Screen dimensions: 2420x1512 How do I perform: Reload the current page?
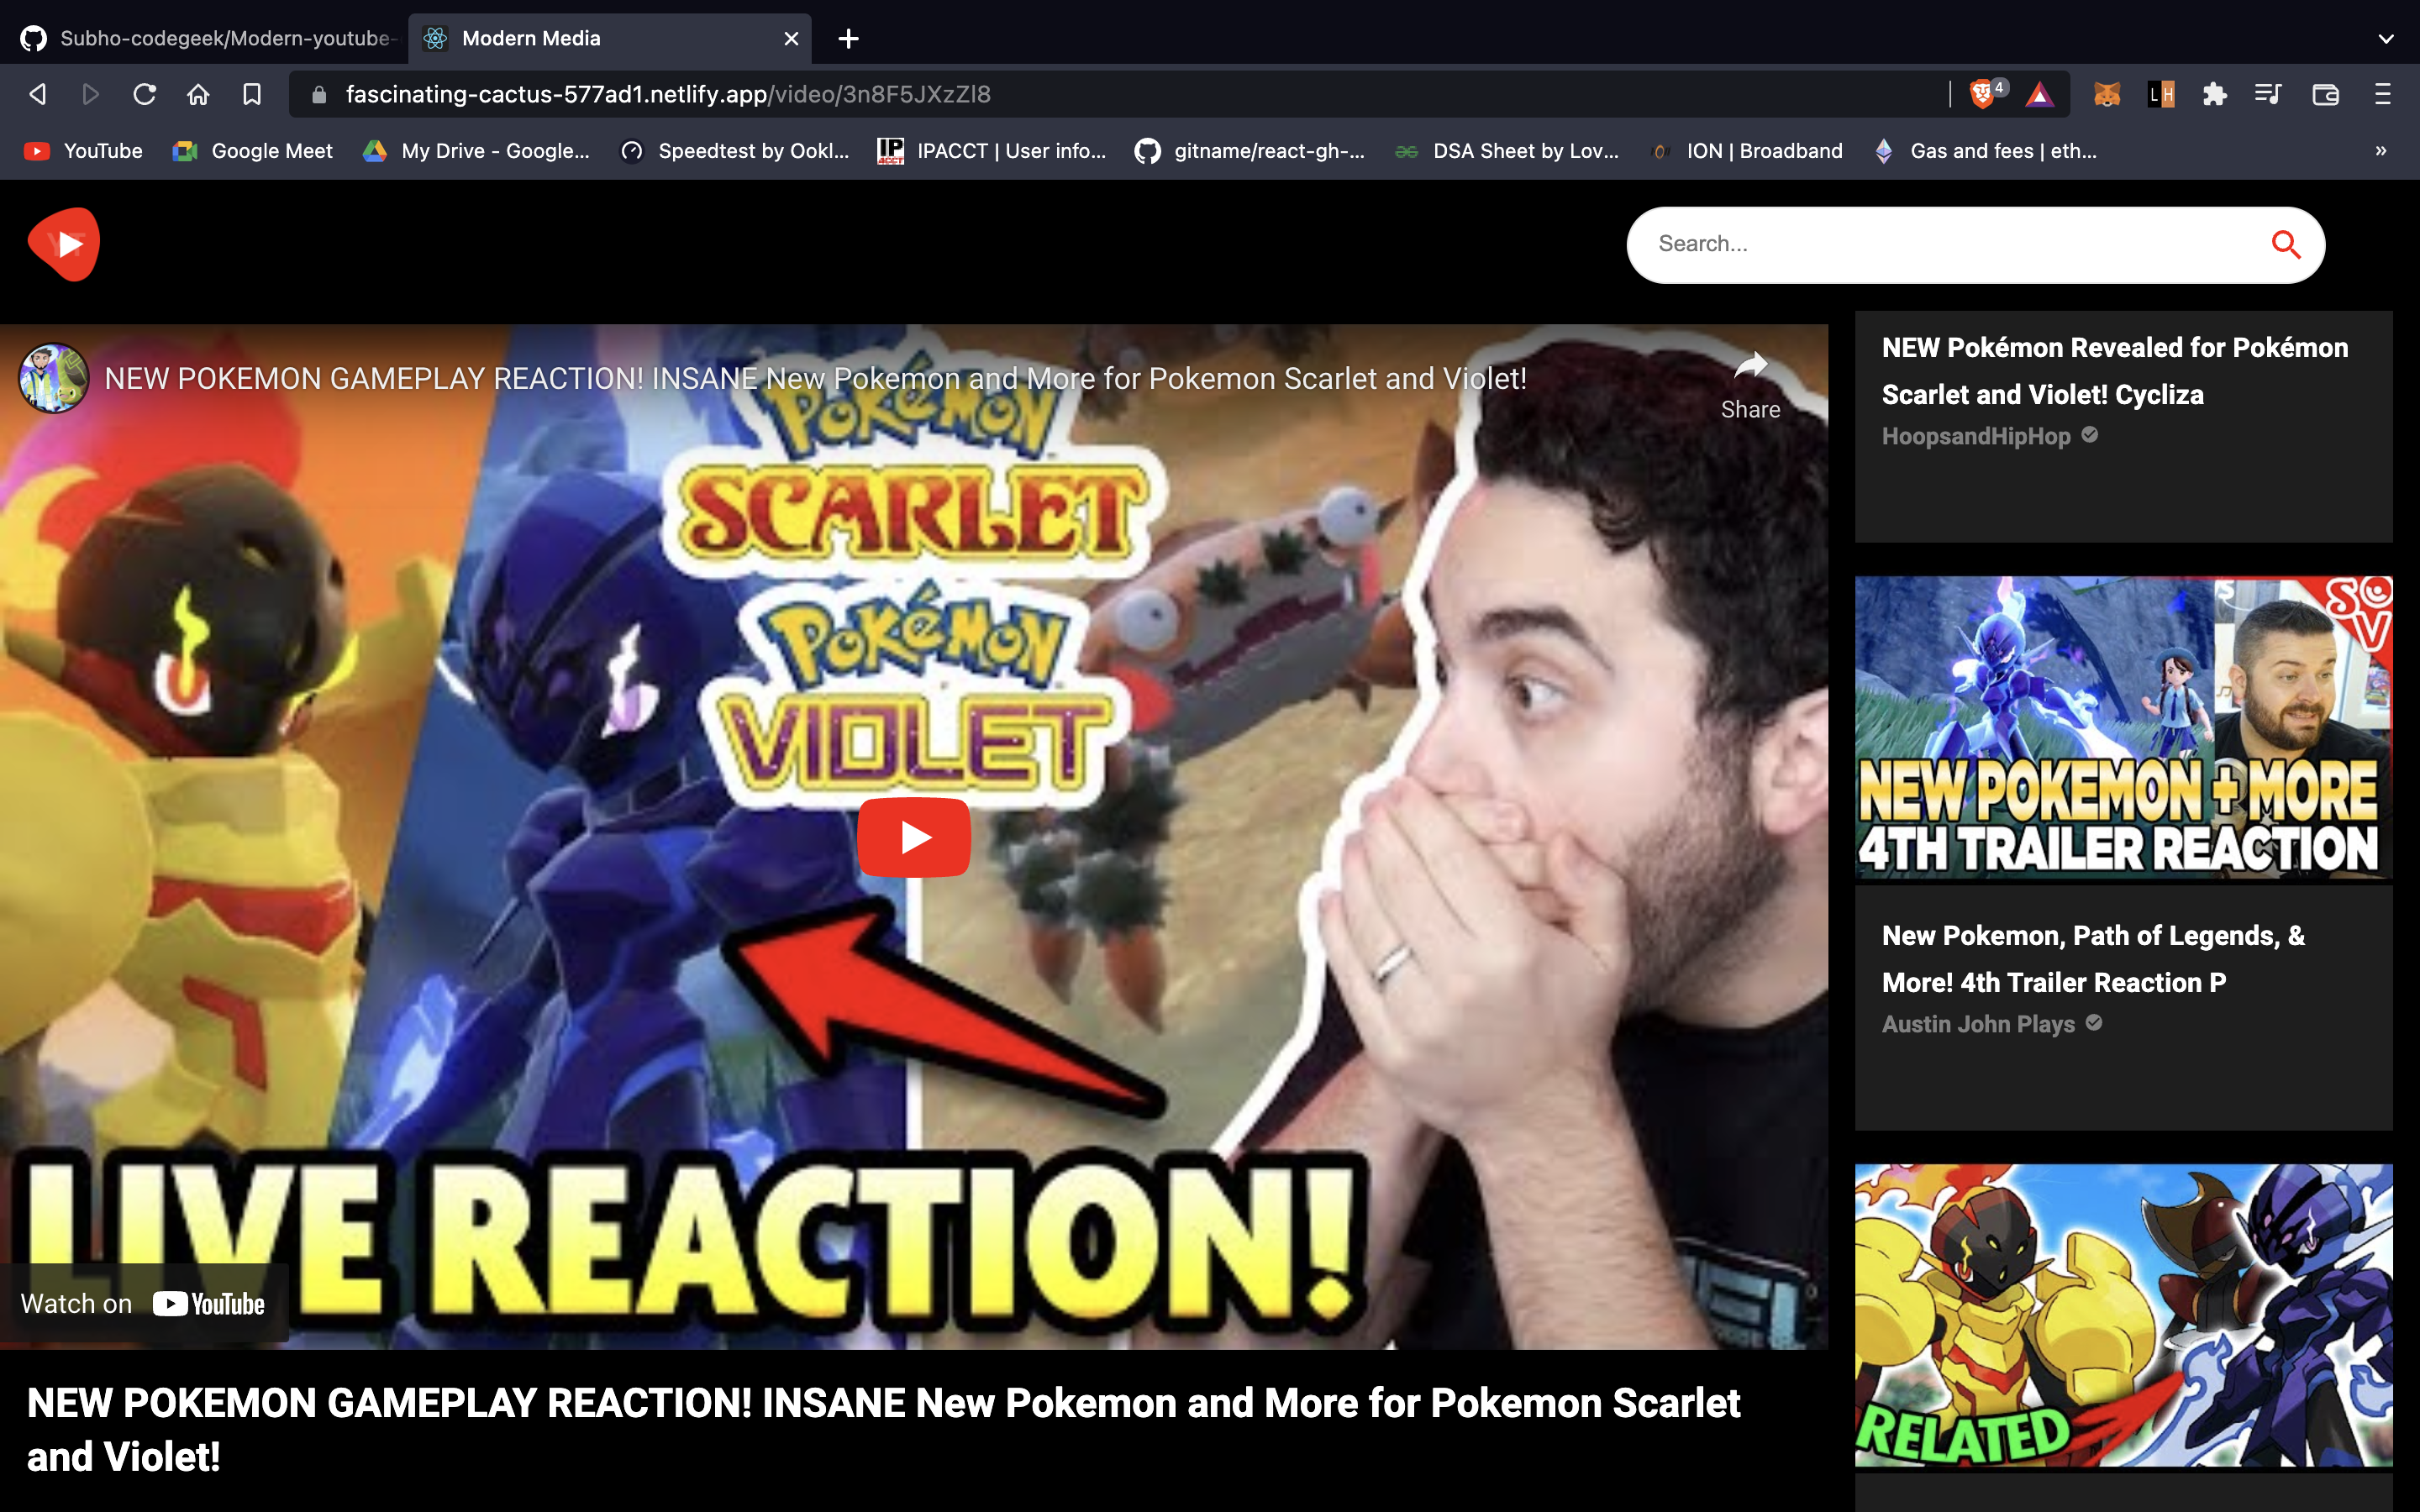(145, 94)
